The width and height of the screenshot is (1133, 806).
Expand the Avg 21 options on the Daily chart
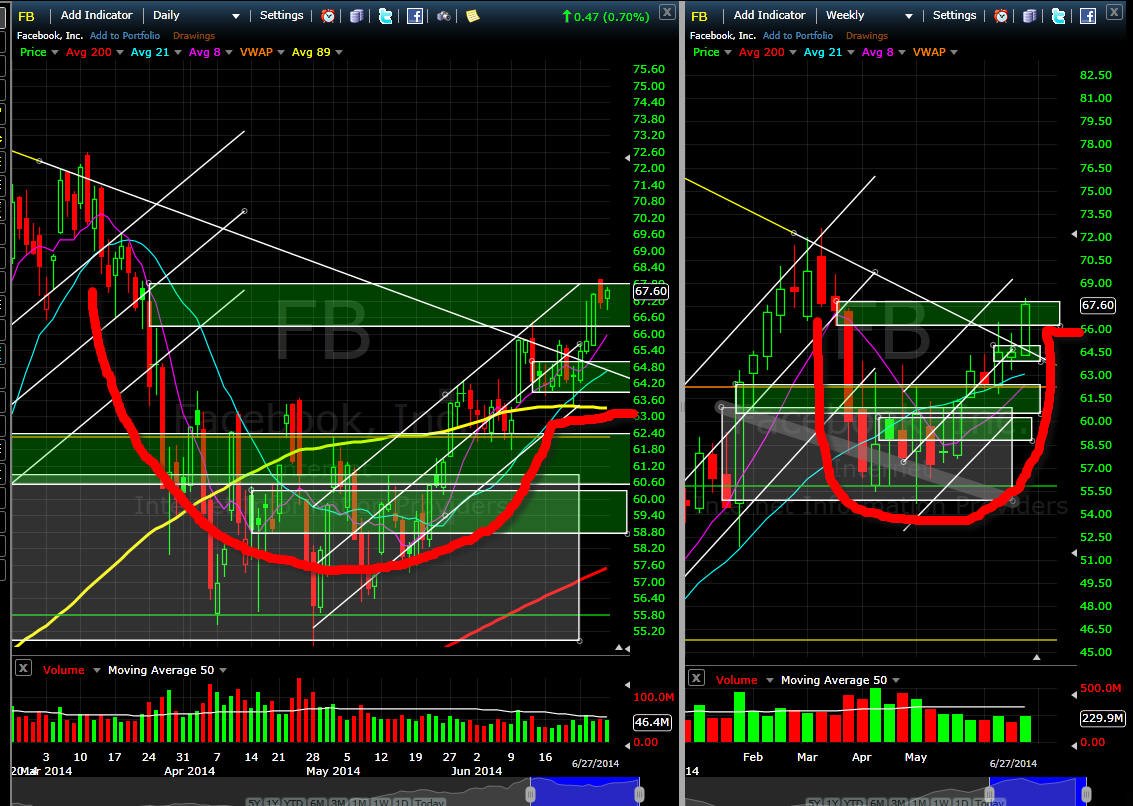pos(178,52)
